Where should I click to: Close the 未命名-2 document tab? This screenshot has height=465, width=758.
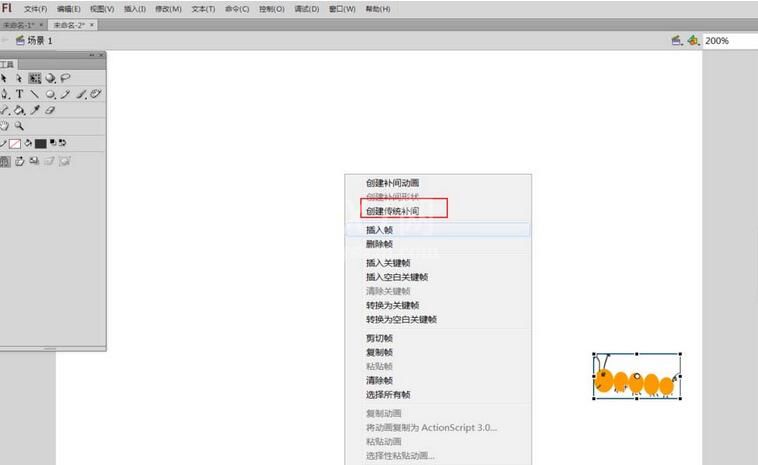[91, 25]
